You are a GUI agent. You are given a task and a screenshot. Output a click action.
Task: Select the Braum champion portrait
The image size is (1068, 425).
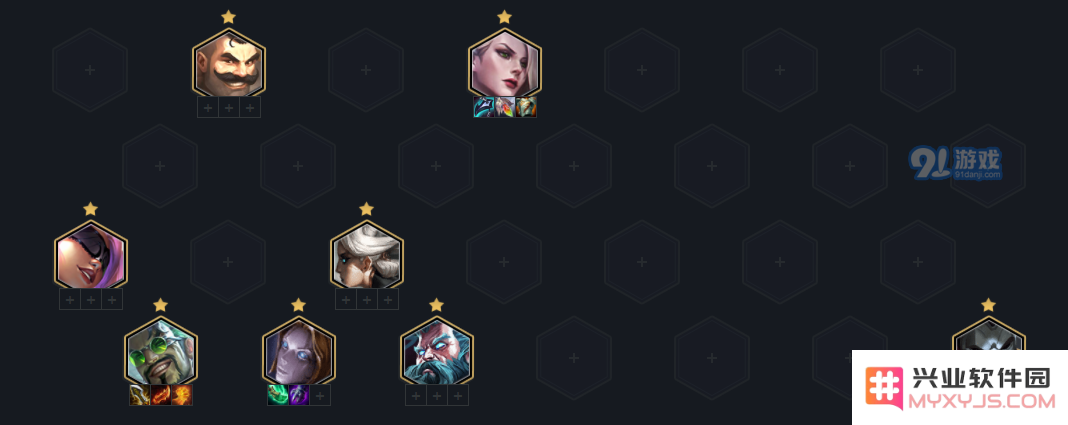[x=229, y=63]
